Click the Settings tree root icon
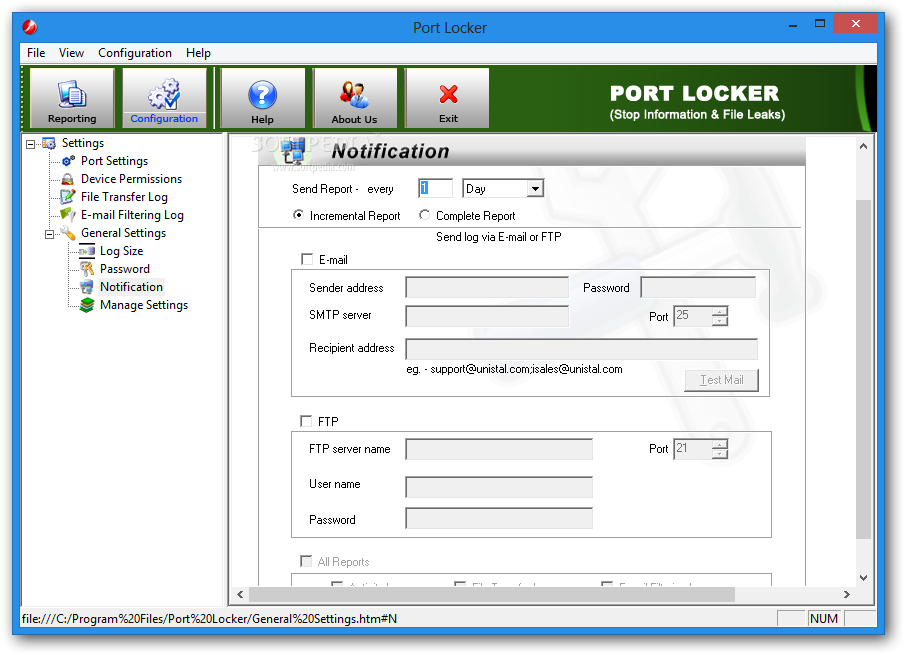905x655 pixels. (49, 143)
